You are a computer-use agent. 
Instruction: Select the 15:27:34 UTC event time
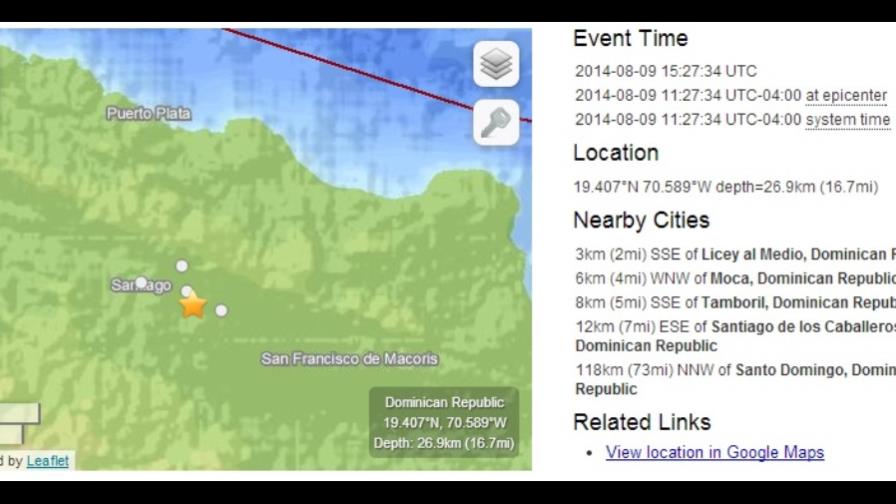[666, 71]
